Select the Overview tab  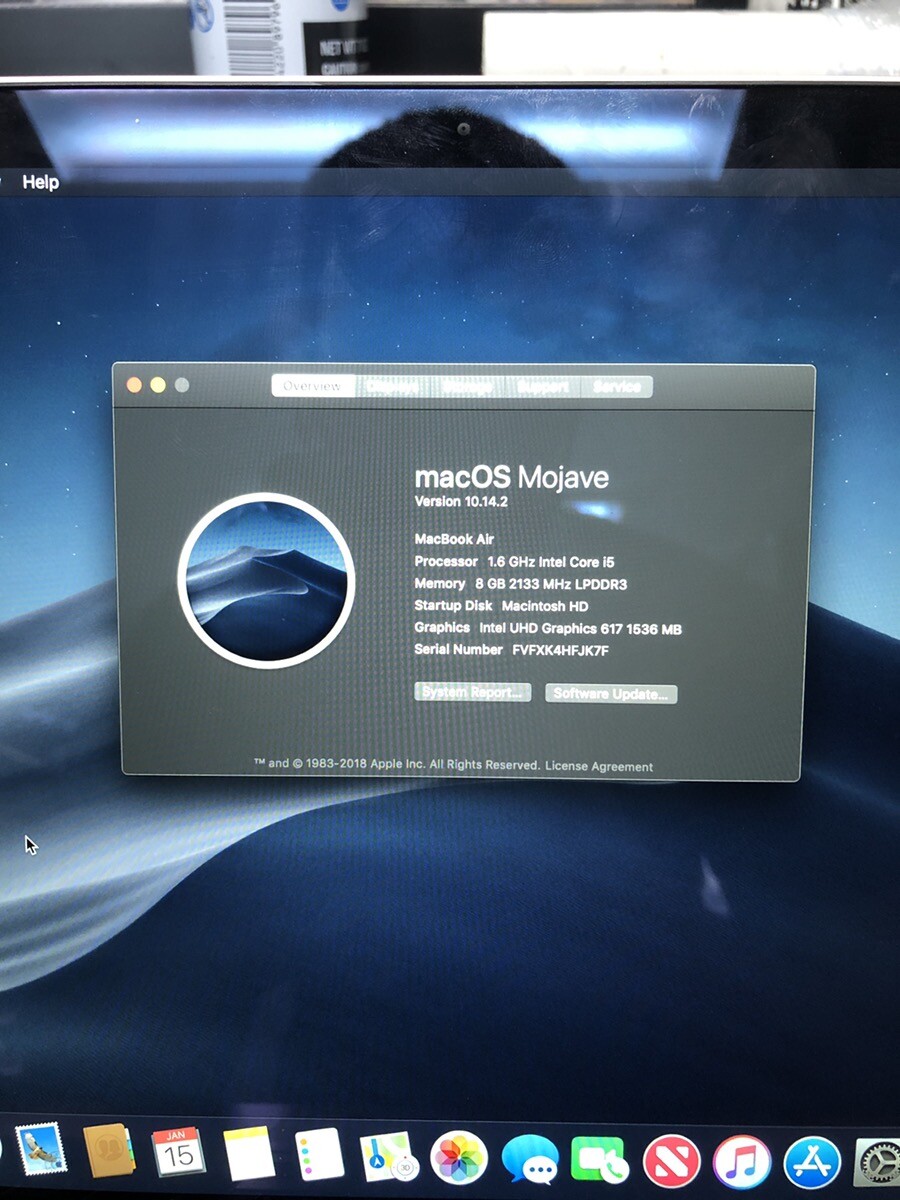[x=313, y=386]
